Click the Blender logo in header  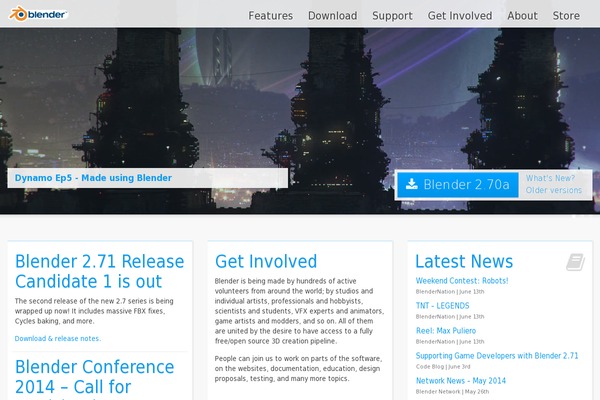click(x=38, y=14)
